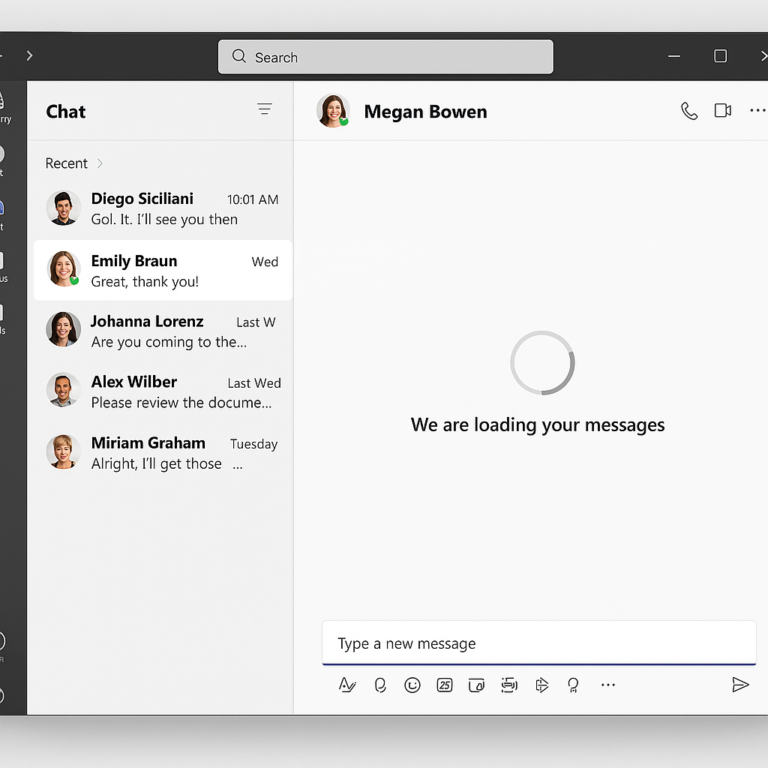Open the filter icon in Chat header
This screenshot has height=768, width=768.
tap(264, 110)
